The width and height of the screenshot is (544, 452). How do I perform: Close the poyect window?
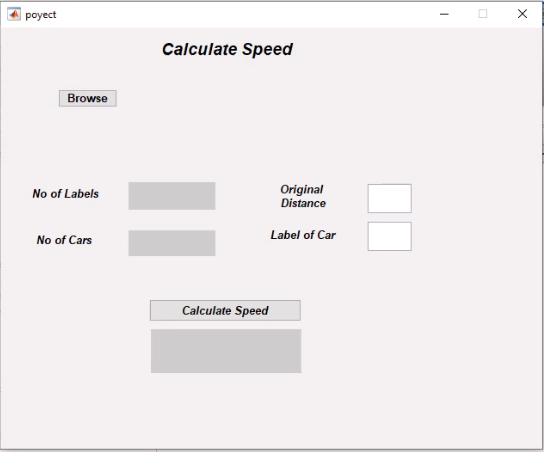(522, 14)
